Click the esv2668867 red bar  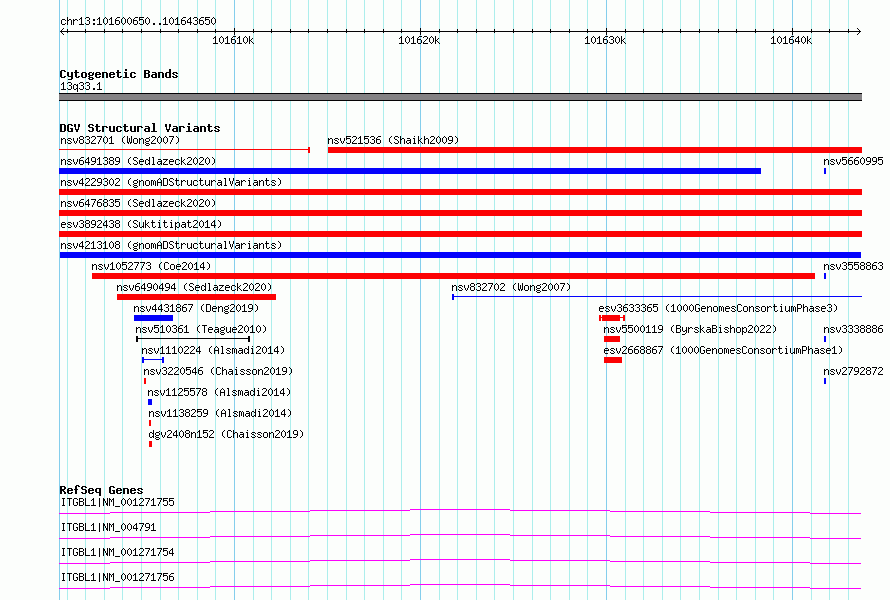613,360
